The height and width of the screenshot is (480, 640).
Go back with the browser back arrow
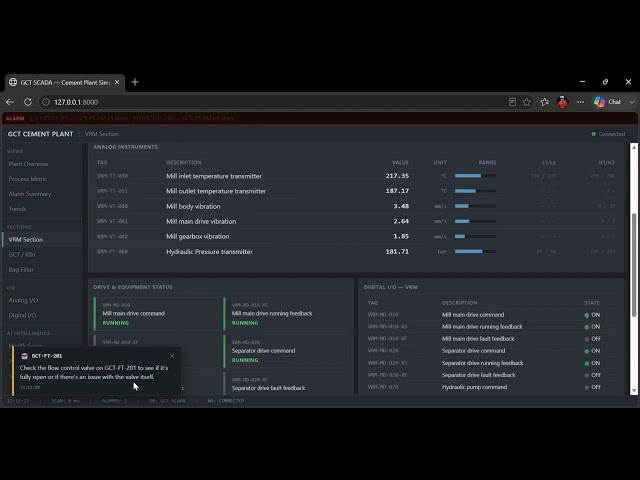[10, 102]
